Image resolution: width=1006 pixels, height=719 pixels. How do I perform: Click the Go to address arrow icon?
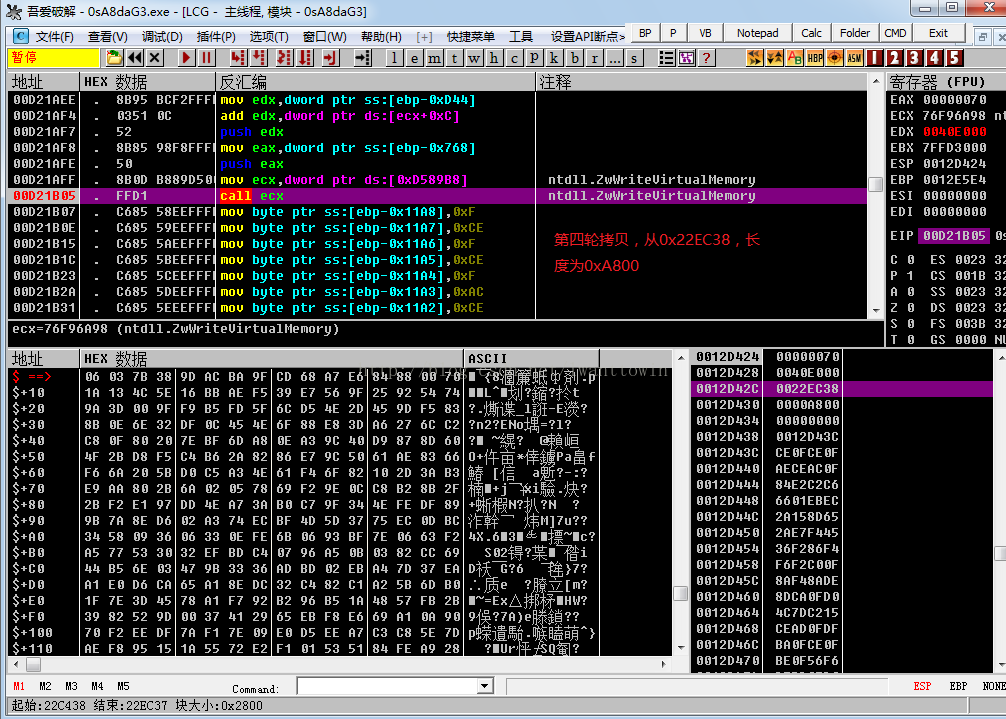[x=362, y=58]
